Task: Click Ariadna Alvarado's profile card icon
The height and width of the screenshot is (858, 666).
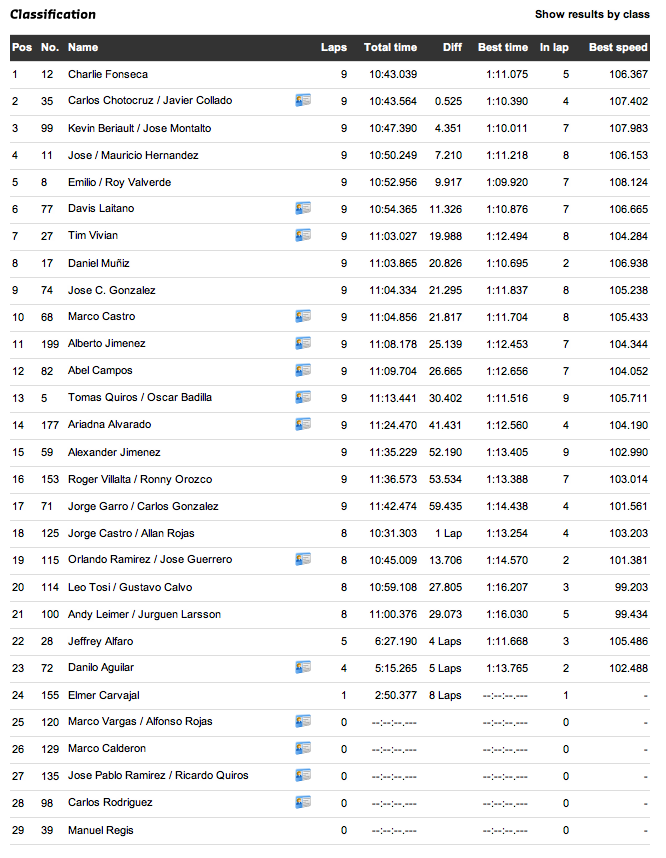Action: [x=303, y=424]
